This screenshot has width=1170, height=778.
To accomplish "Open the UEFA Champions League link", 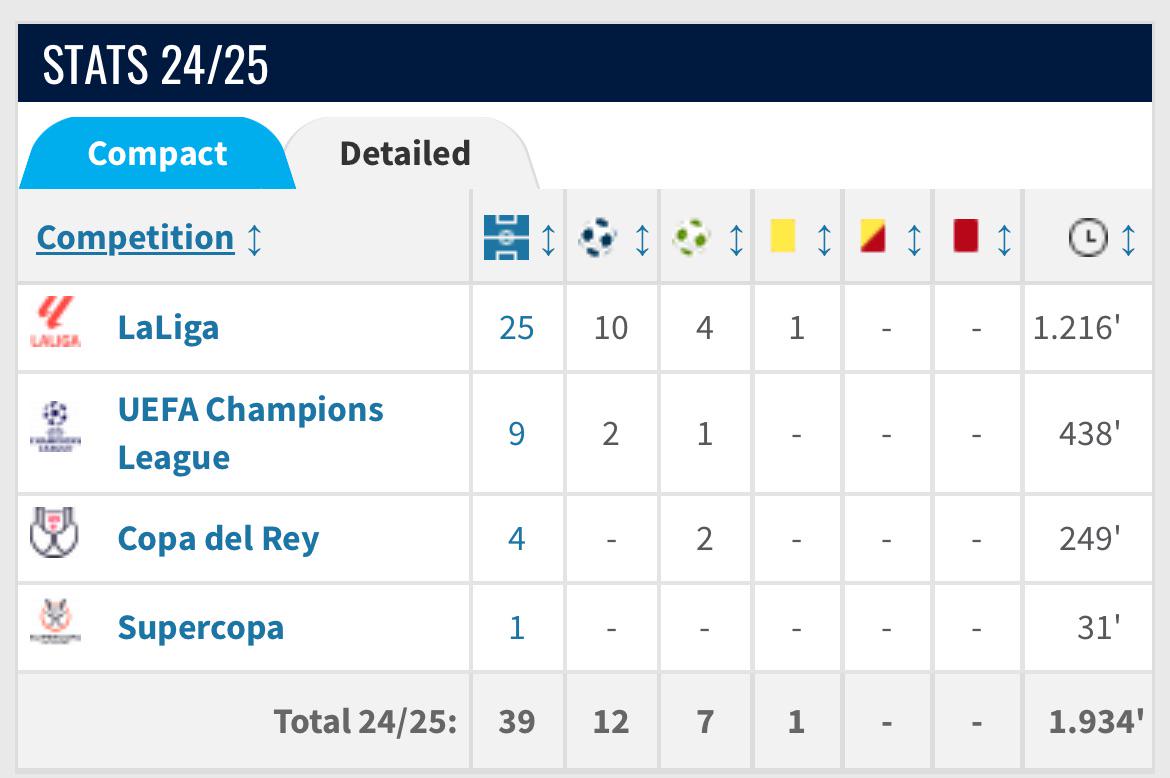I will click(x=251, y=433).
